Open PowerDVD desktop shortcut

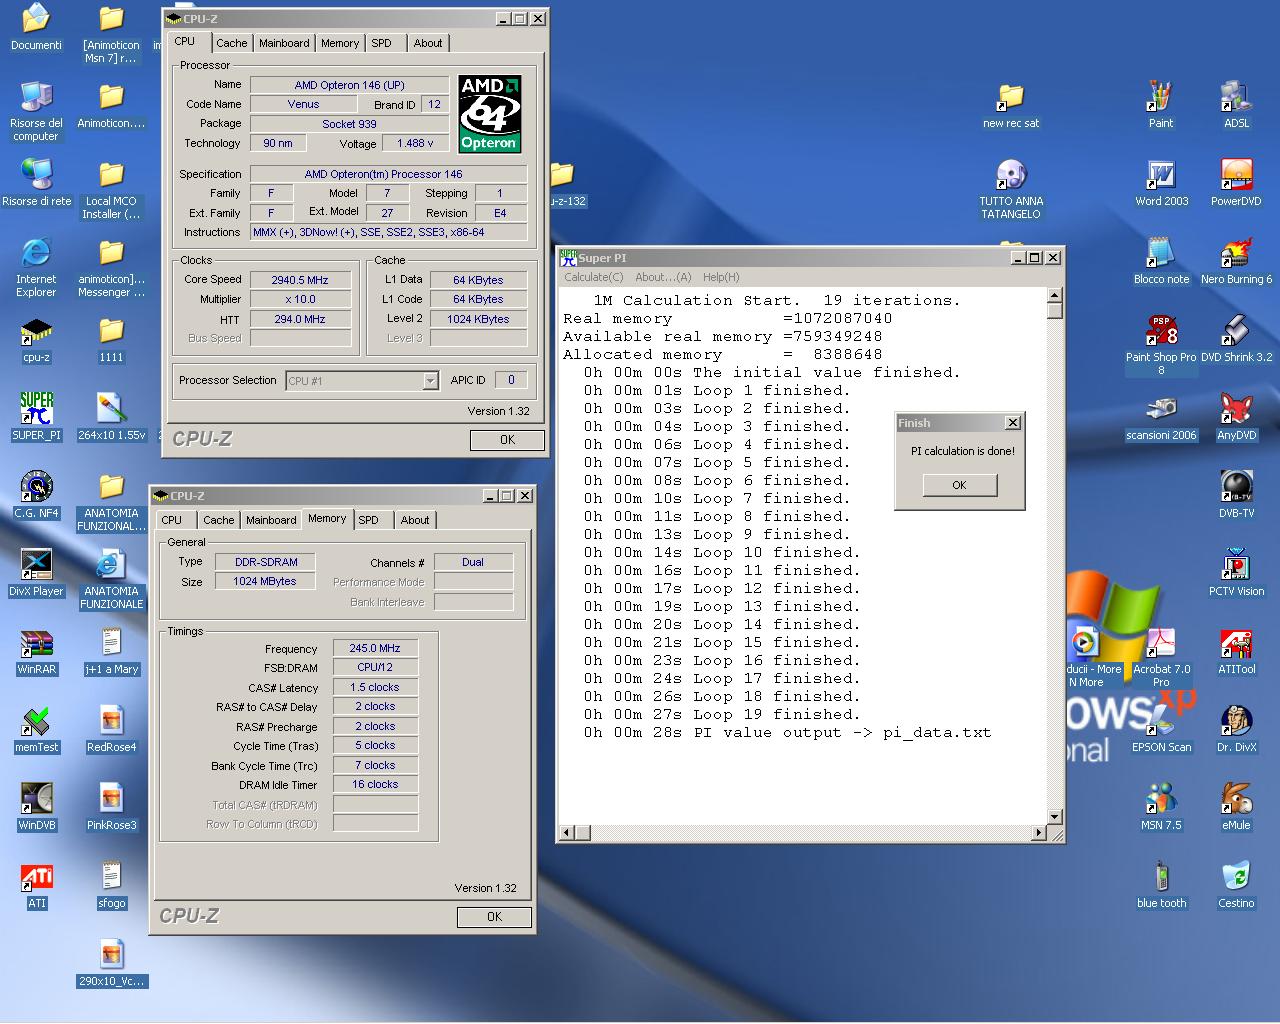(1236, 183)
